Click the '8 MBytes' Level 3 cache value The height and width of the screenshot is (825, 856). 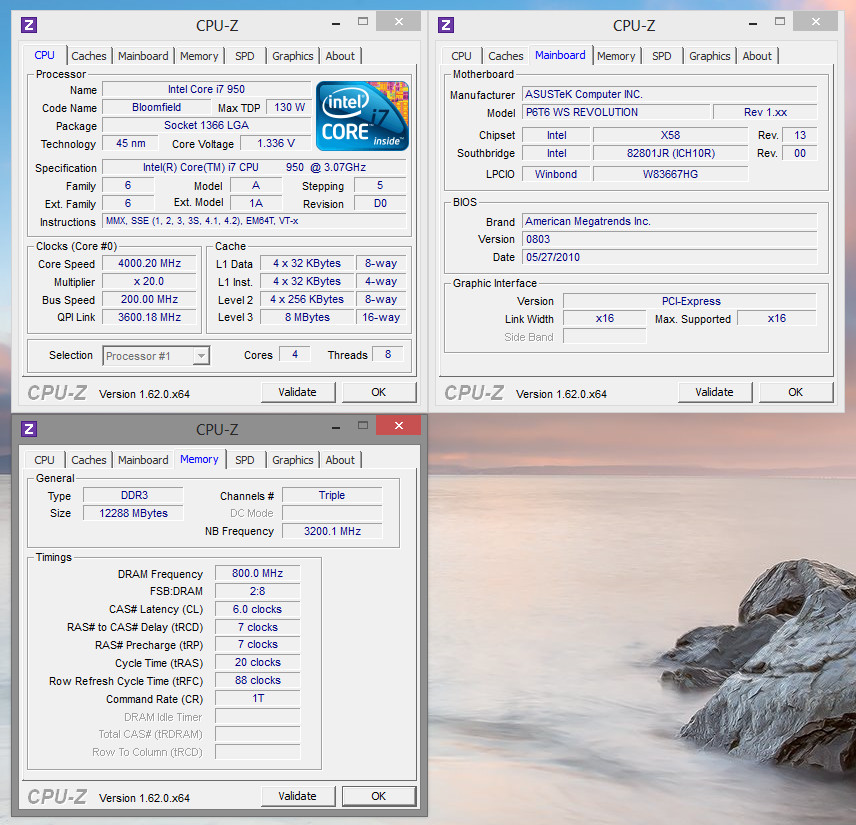click(x=307, y=317)
